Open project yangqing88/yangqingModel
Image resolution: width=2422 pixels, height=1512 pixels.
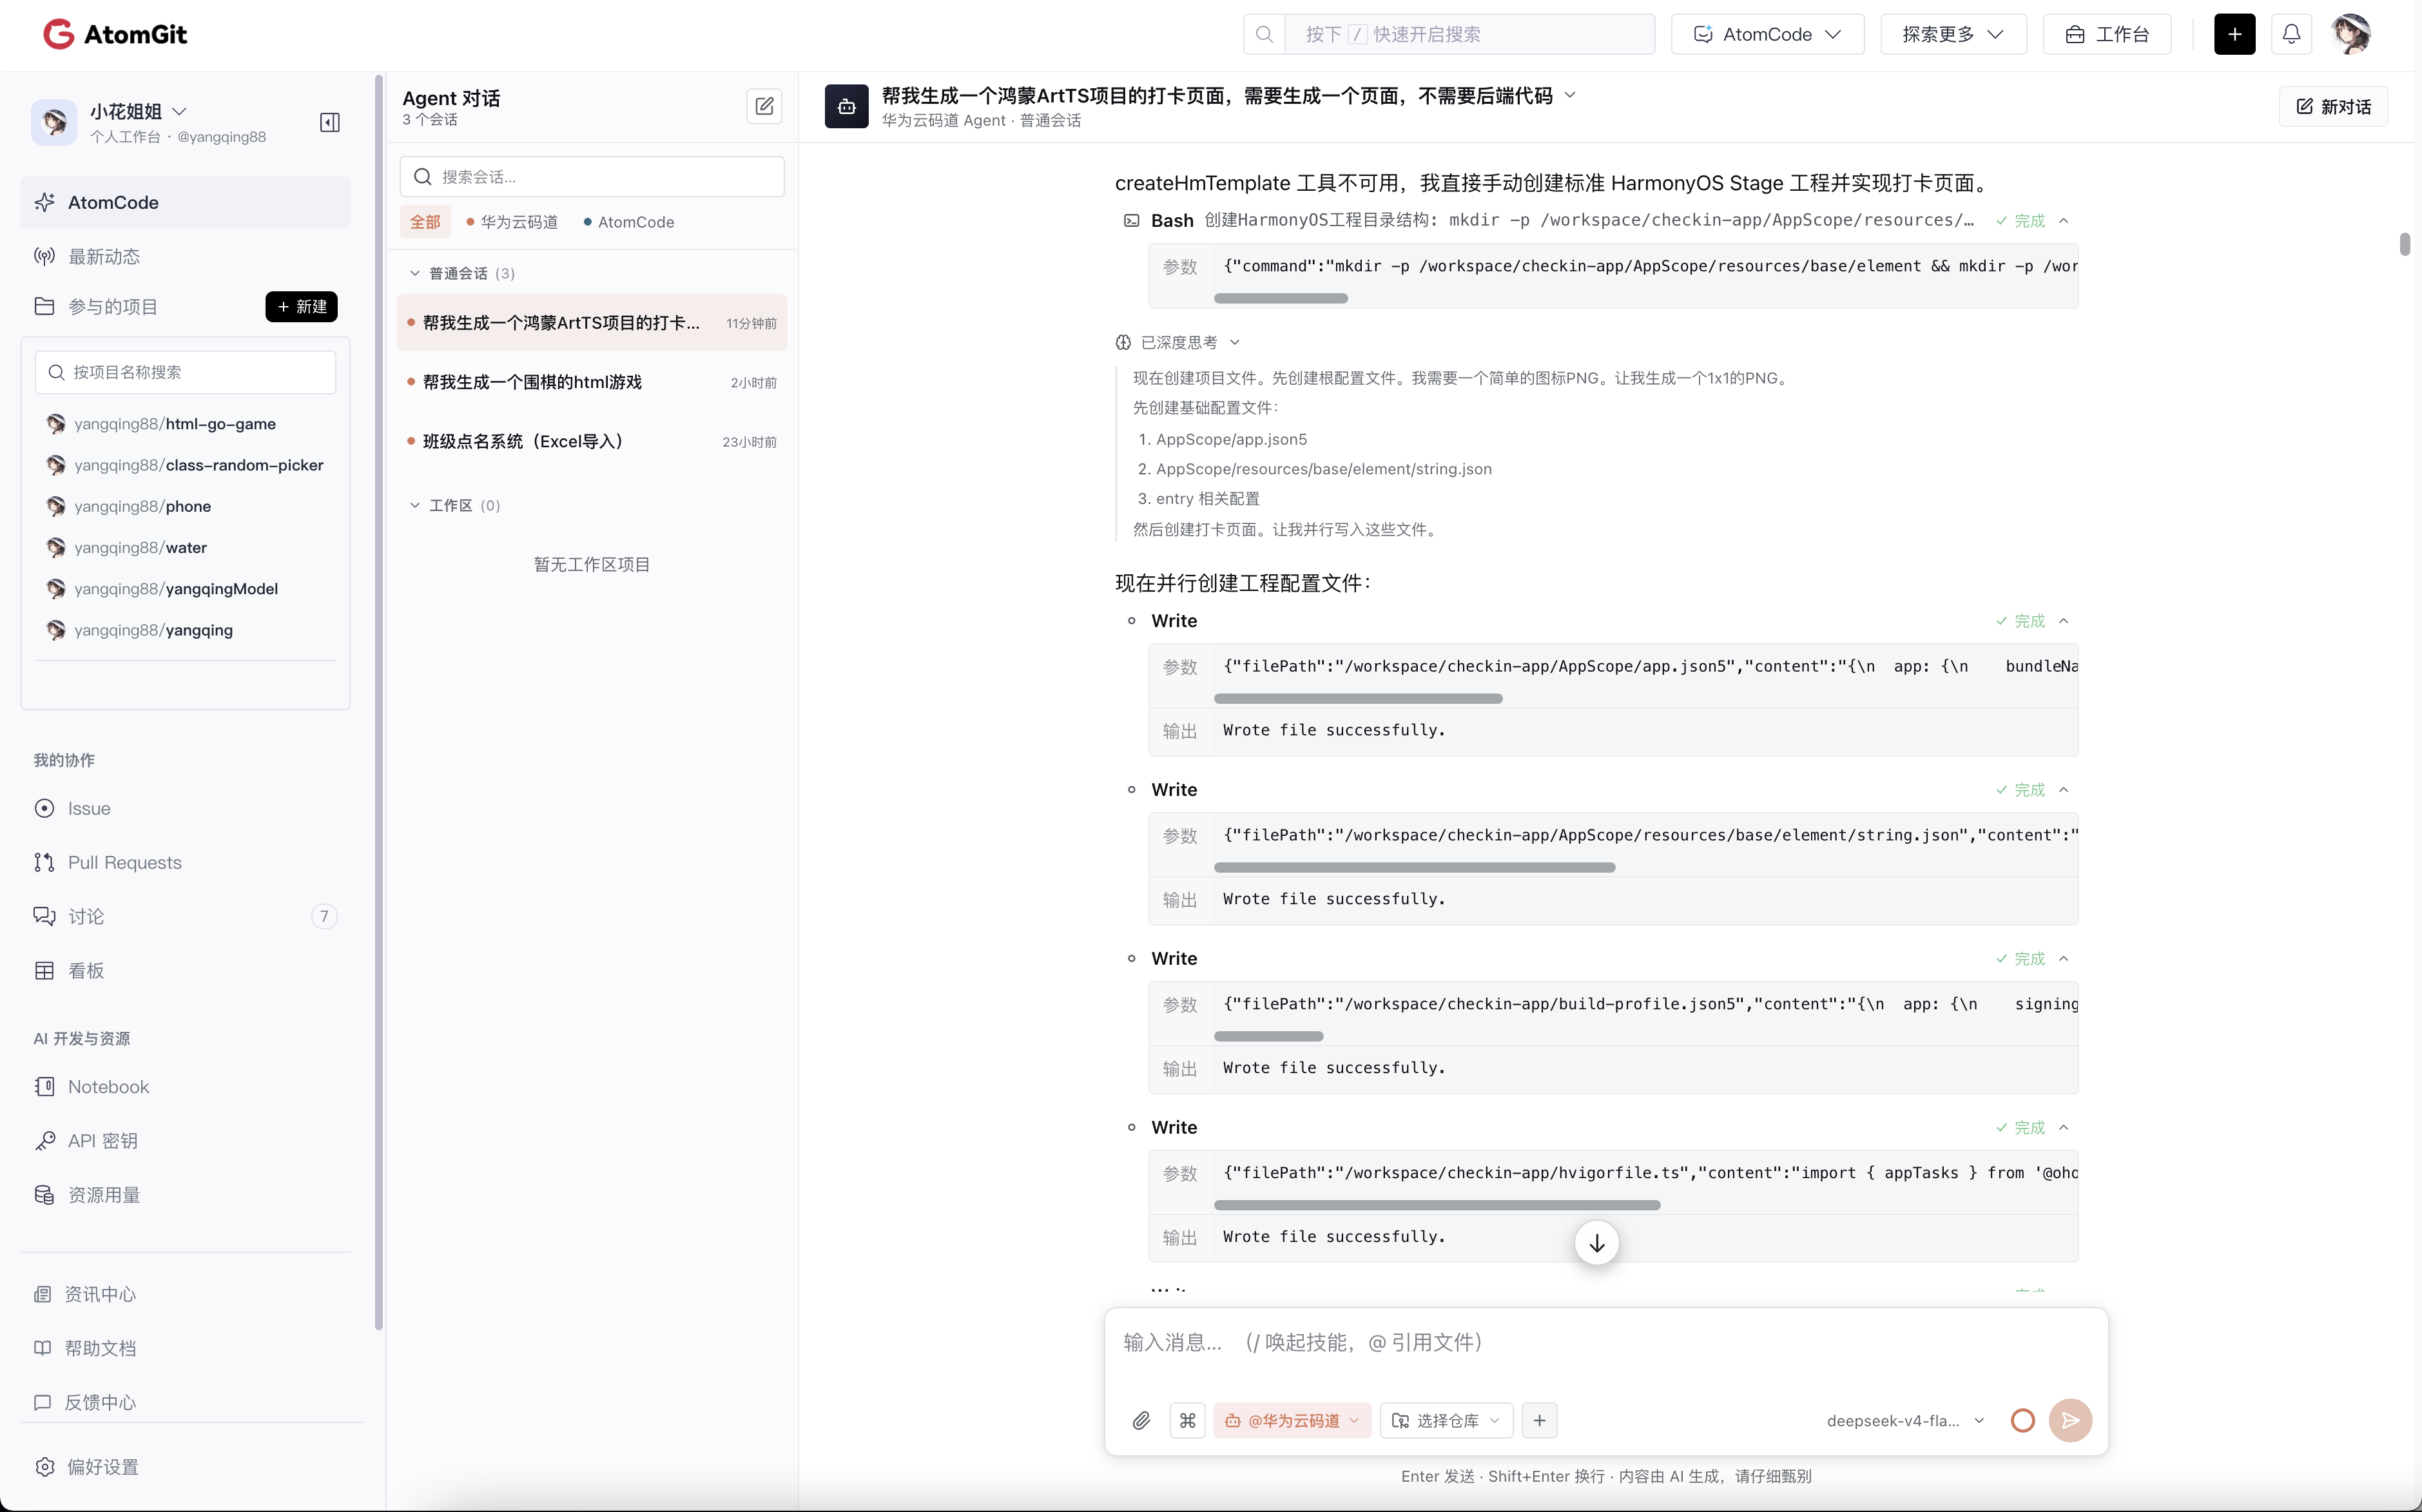pos(176,589)
